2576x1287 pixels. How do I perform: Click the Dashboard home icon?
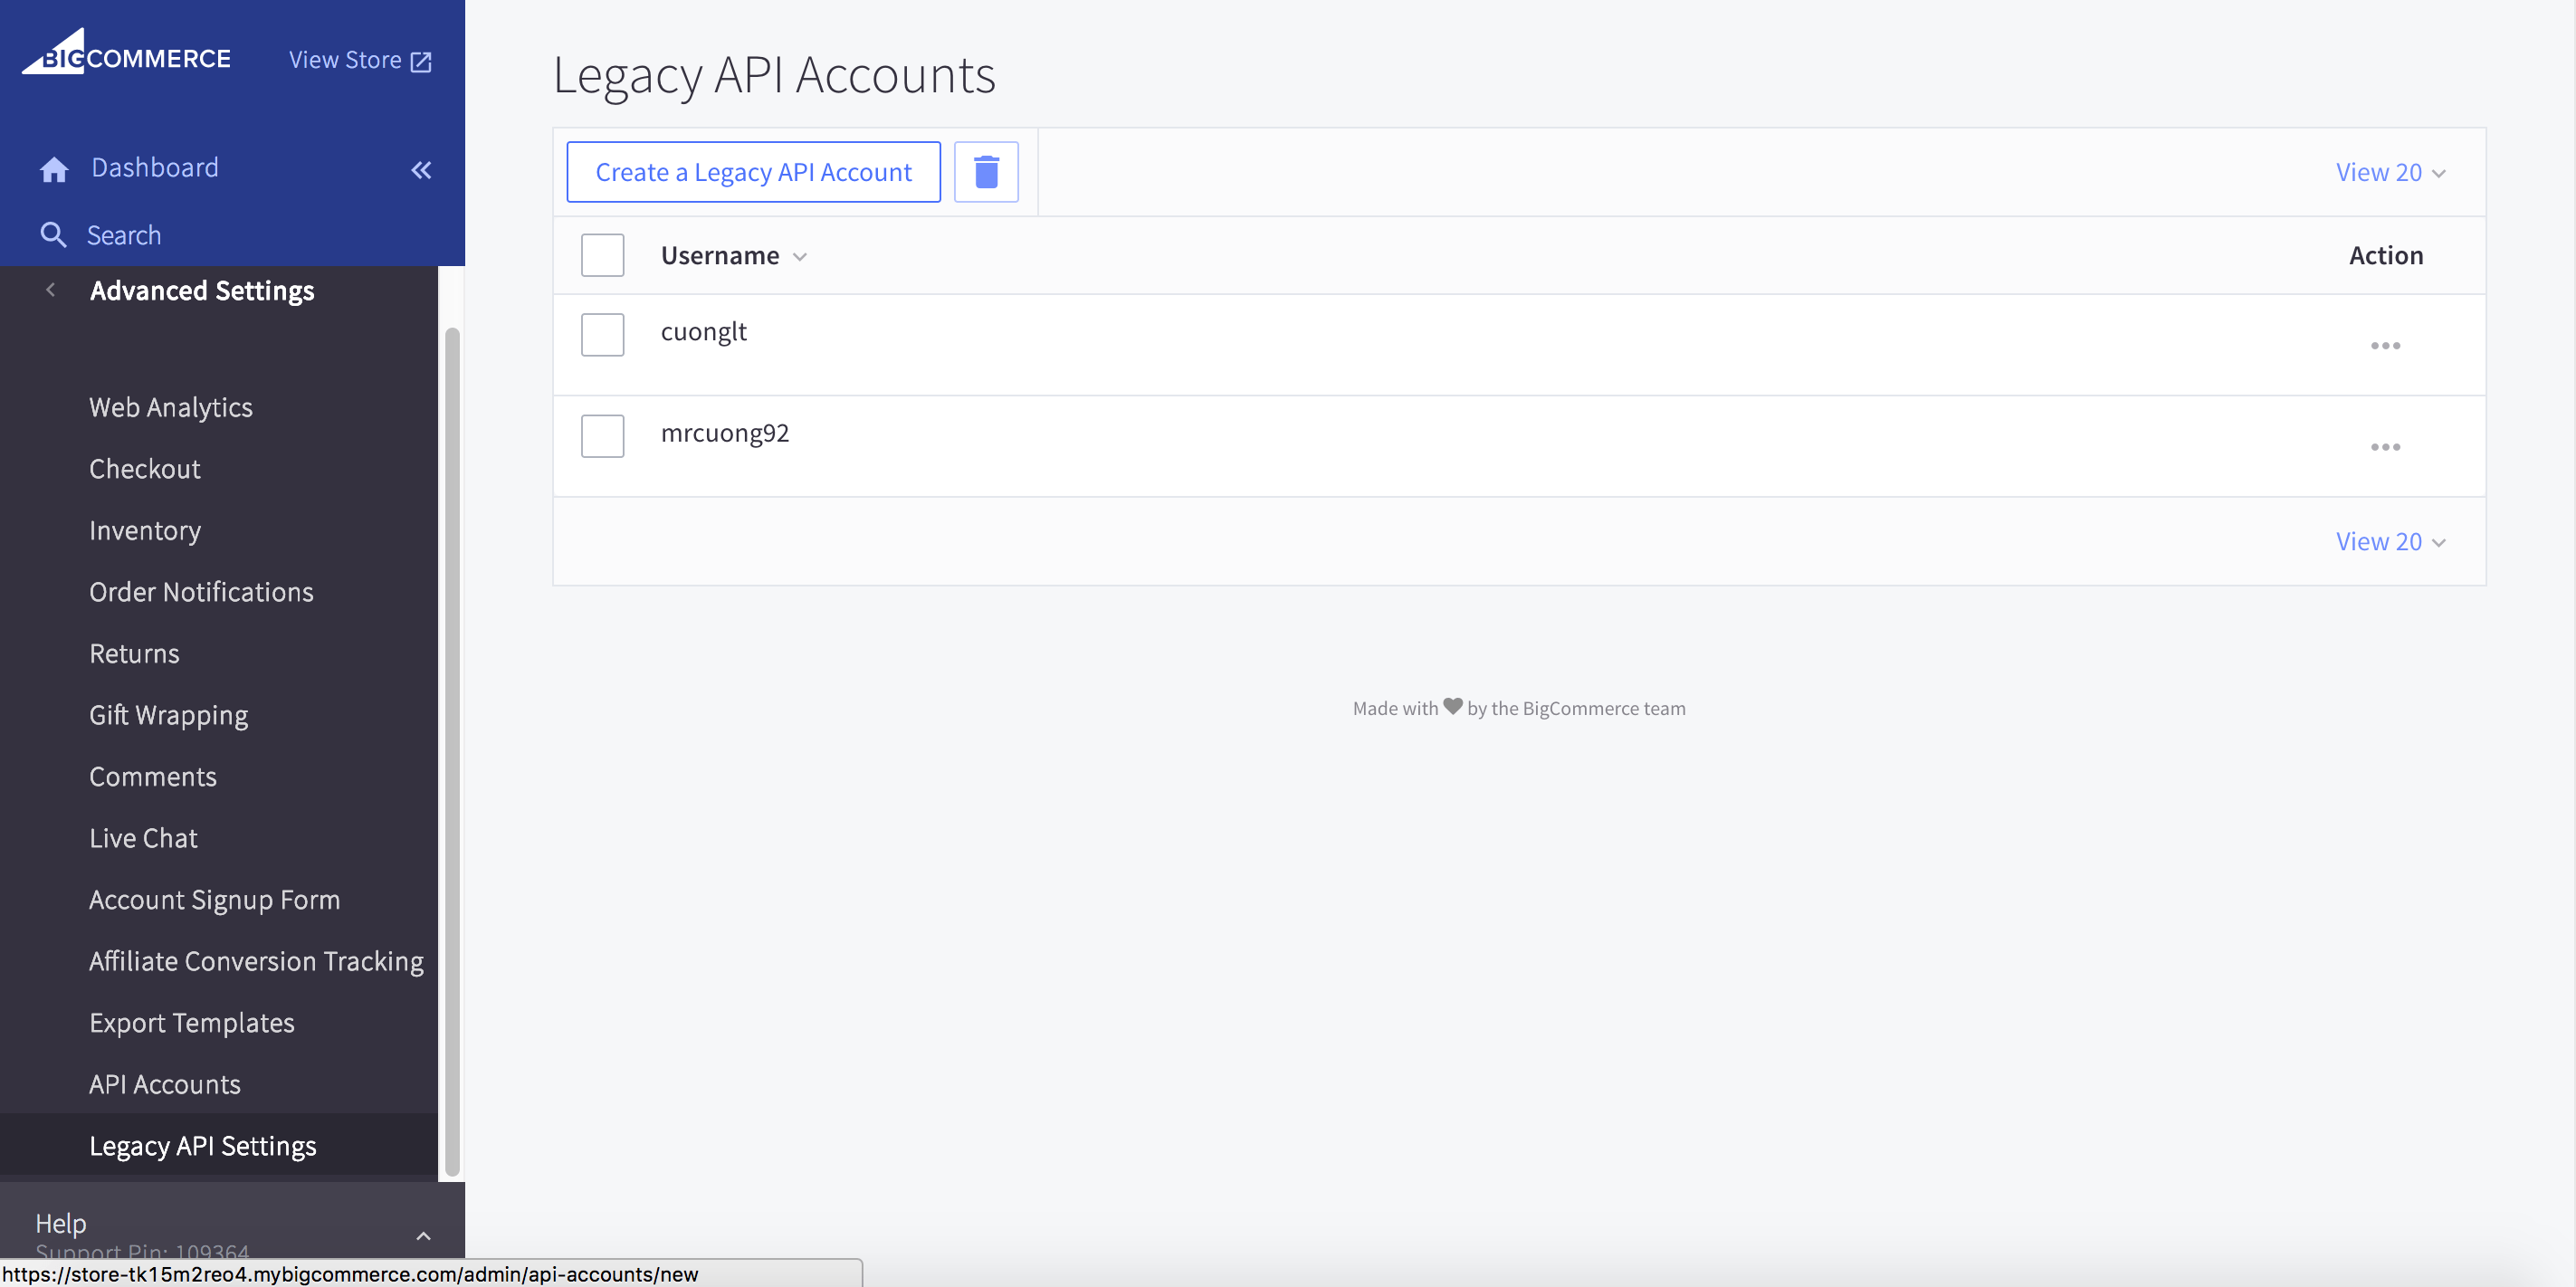click(54, 169)
